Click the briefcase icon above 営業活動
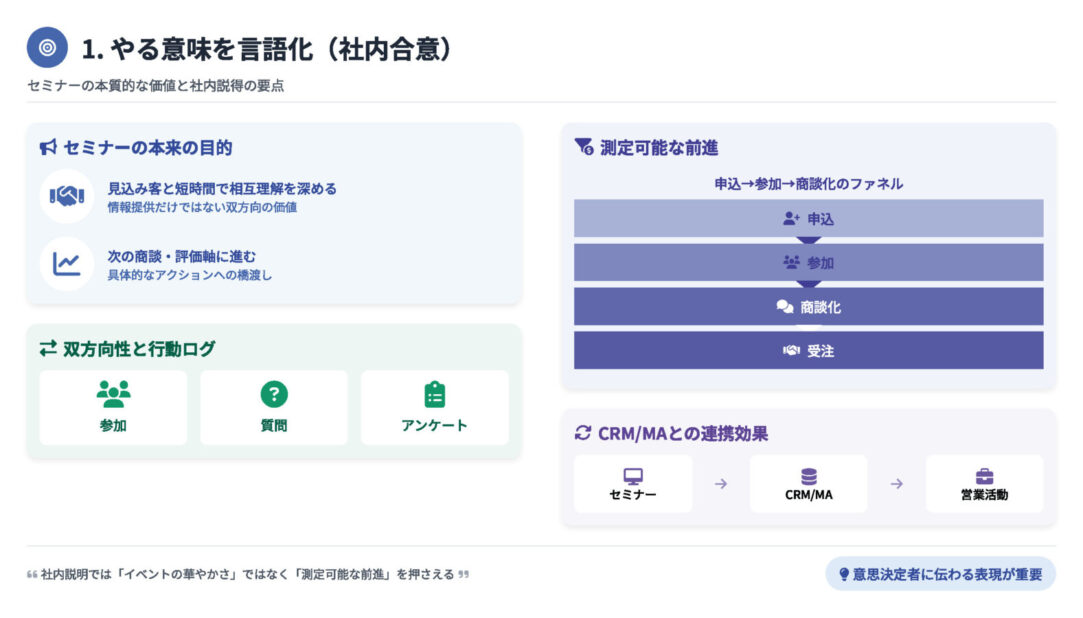1083x618 pixels. tap(984, 476)
